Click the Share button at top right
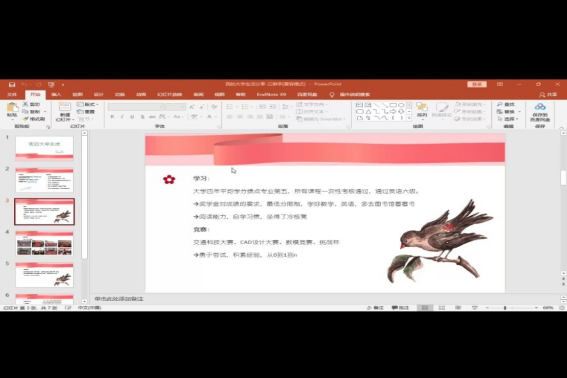This screenshot has width=567, height=378. point(548,94)
